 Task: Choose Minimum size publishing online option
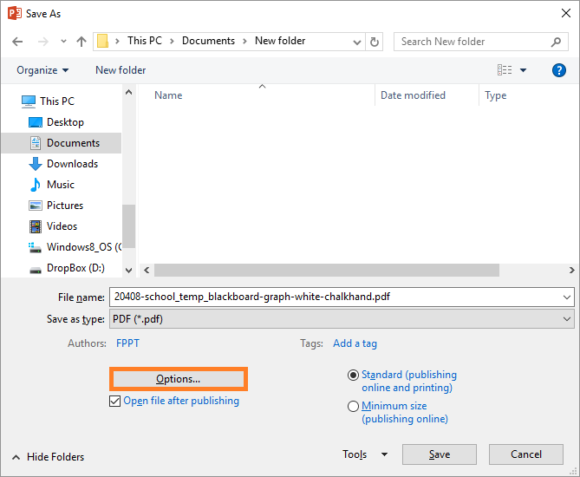(353, 406)
